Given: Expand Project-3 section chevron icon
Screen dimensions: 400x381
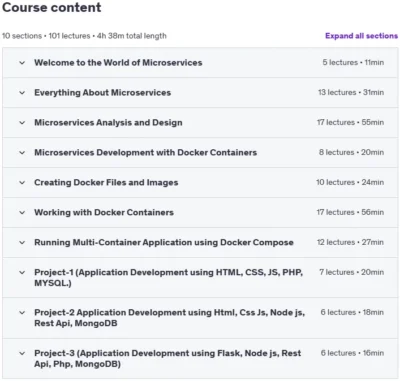Looking at the screenshot, I should point(22,353).
